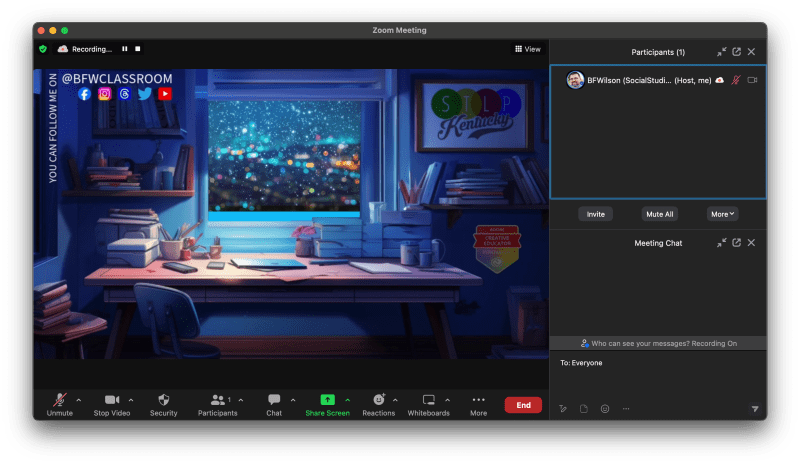This screenshot has width=800, height=464.
Task: Expand audio options arrow beside Unmute
Action: [79, 400]
